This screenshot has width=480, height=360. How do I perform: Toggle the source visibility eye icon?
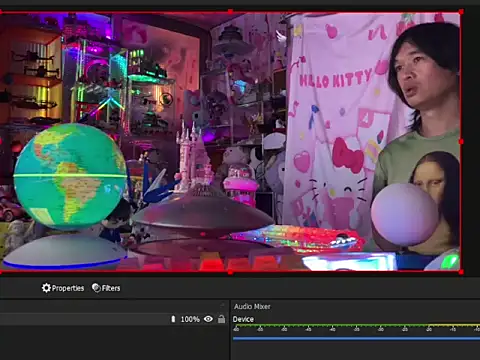click(x=208, y=319)
